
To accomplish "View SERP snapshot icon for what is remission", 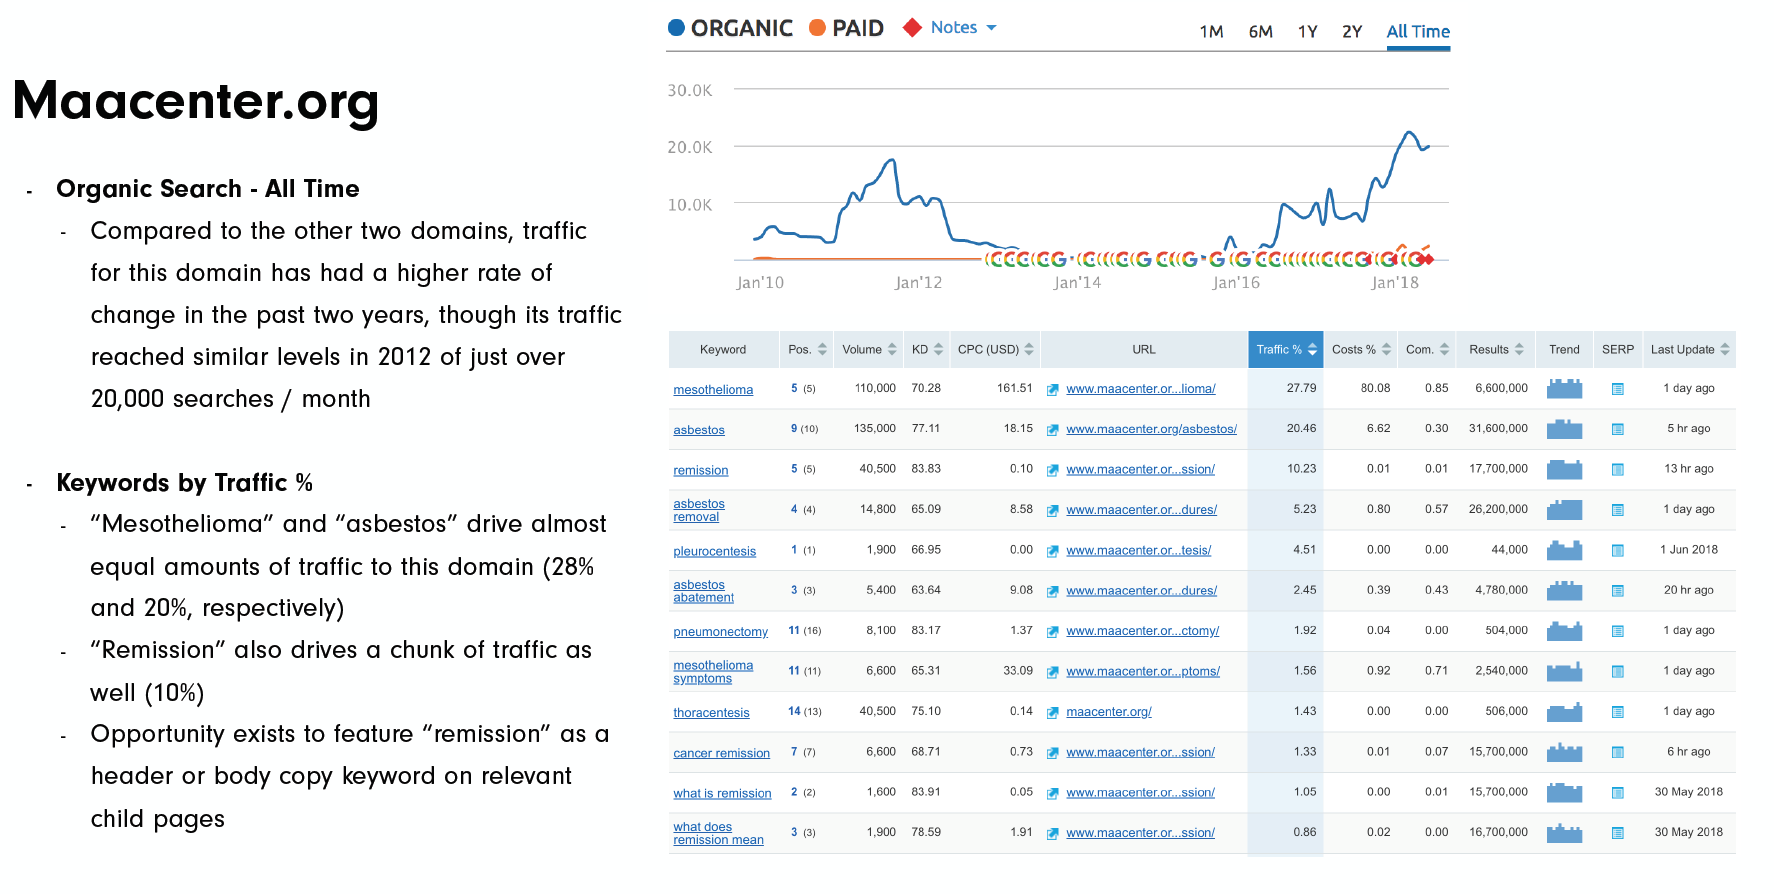I will coord(1617,793).
